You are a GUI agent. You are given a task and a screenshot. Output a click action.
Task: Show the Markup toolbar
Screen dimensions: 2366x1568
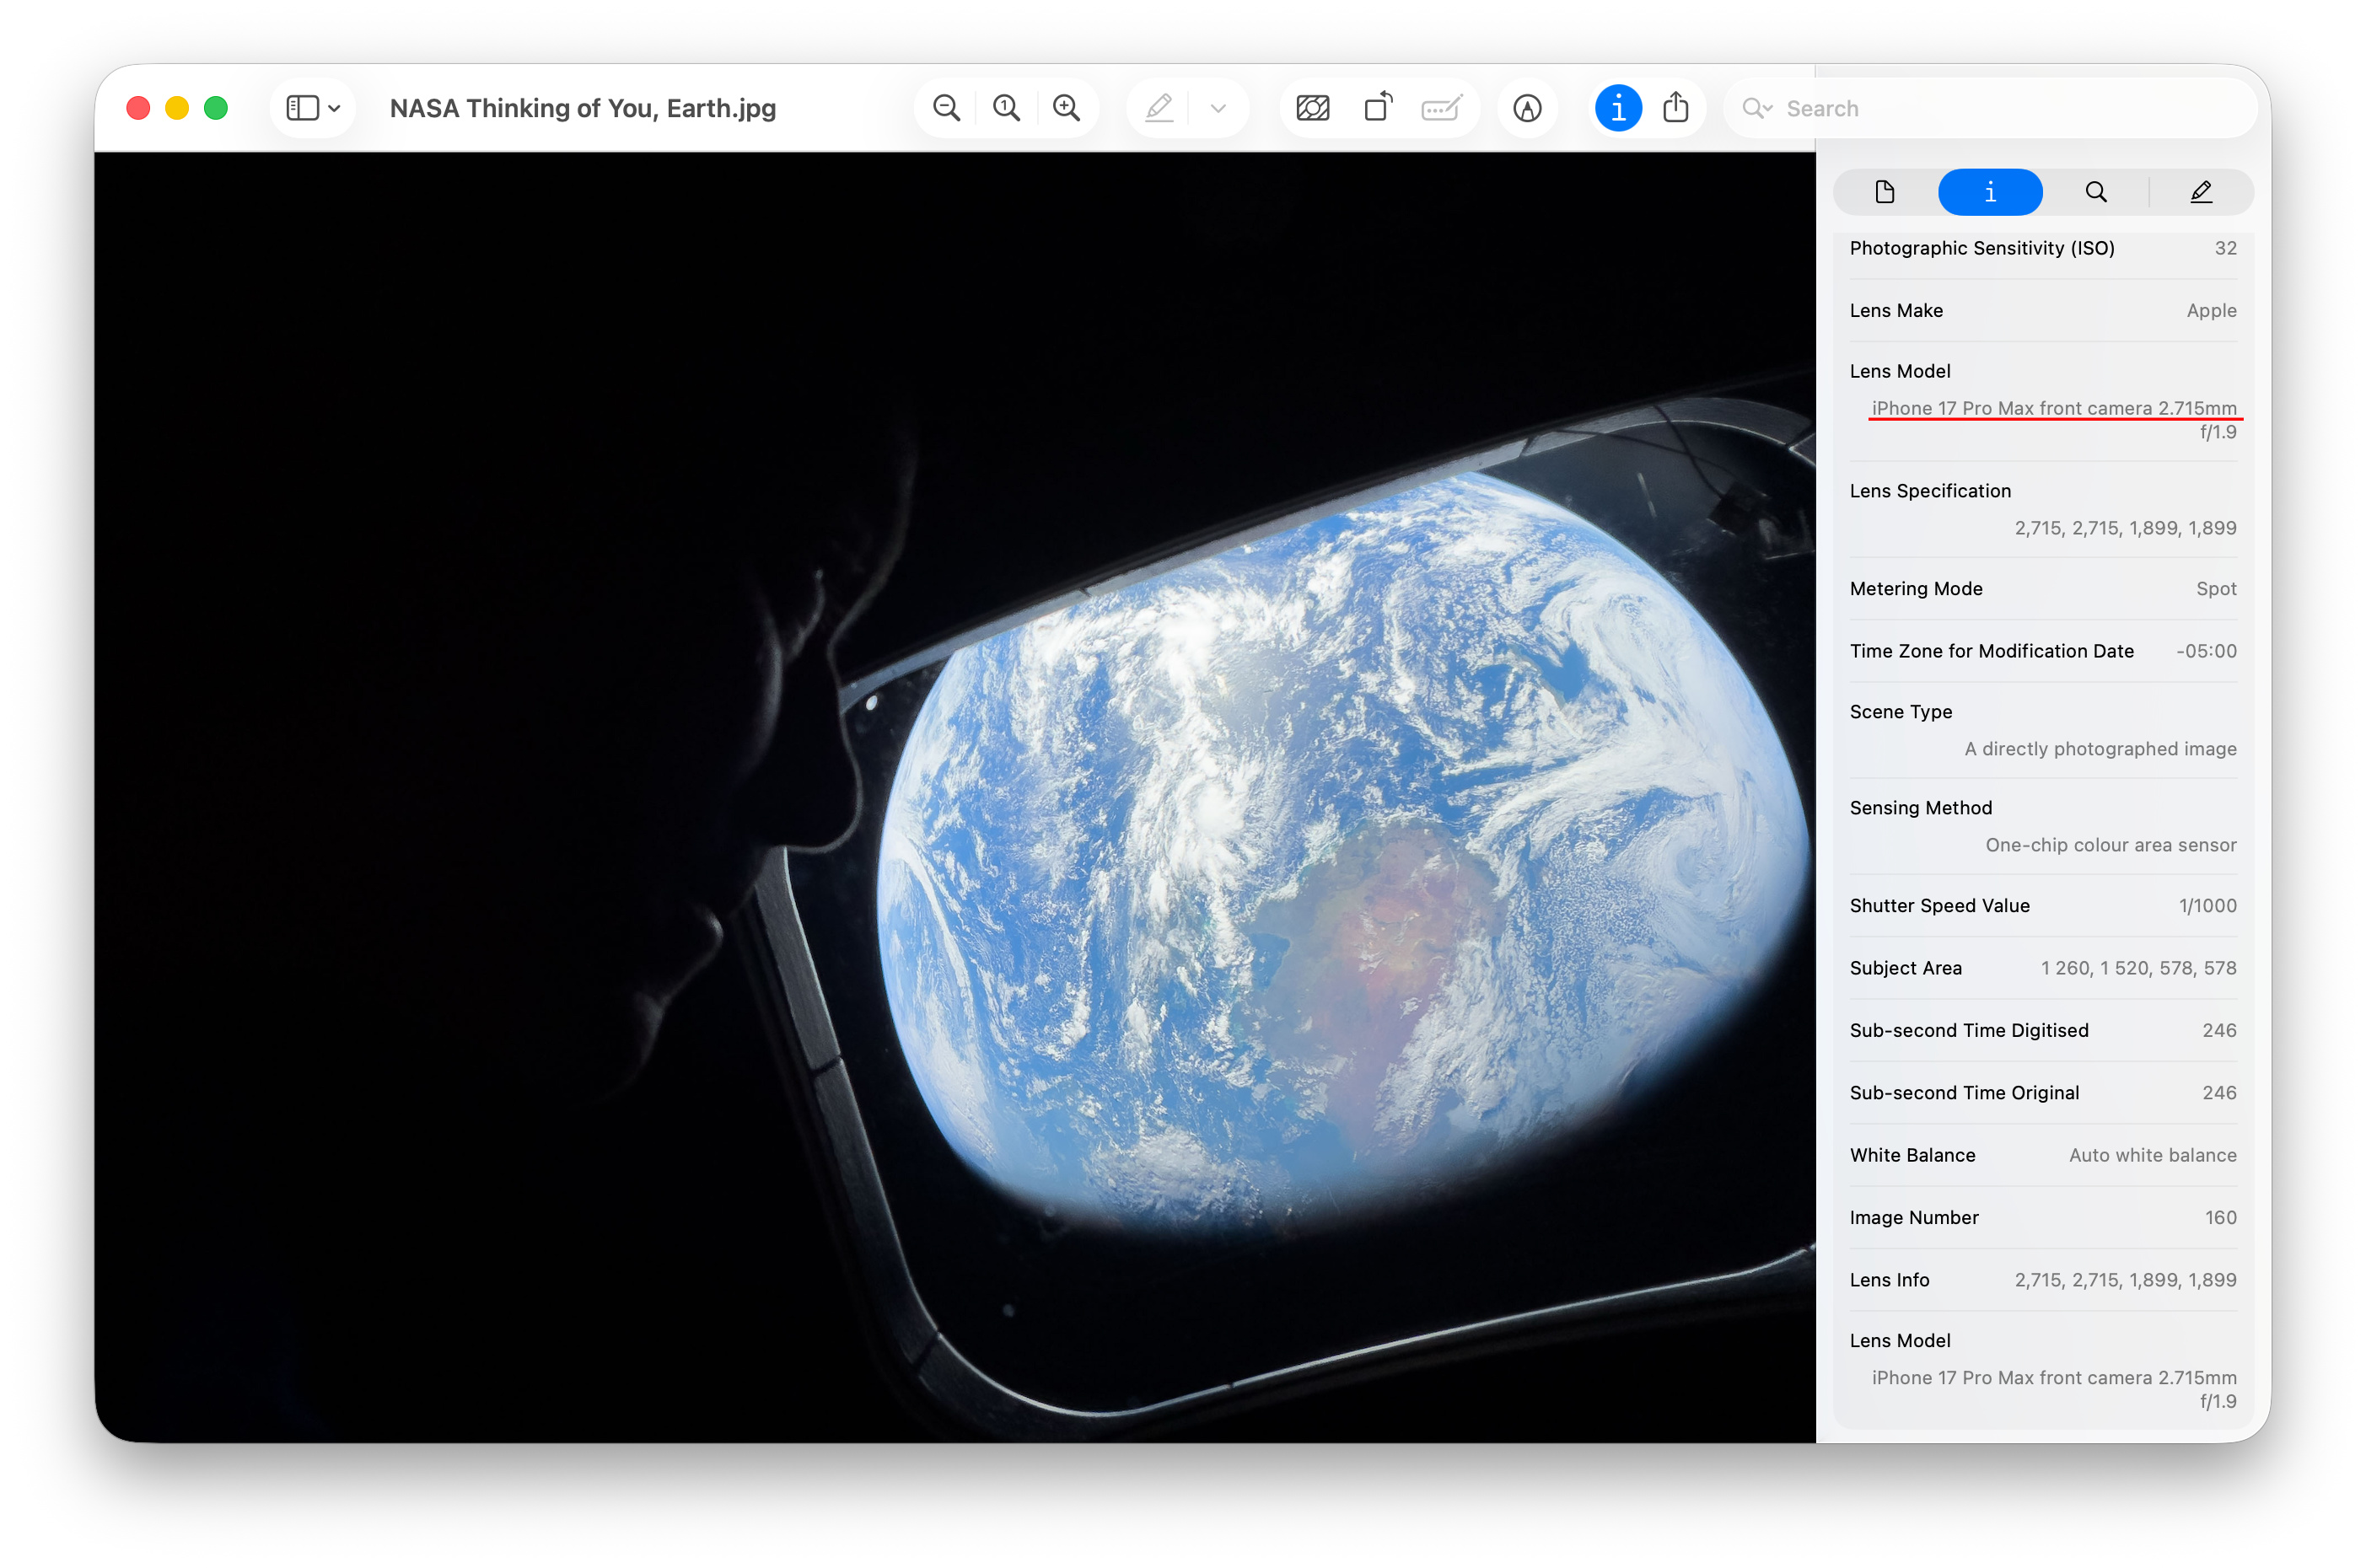coord(1527,108)
